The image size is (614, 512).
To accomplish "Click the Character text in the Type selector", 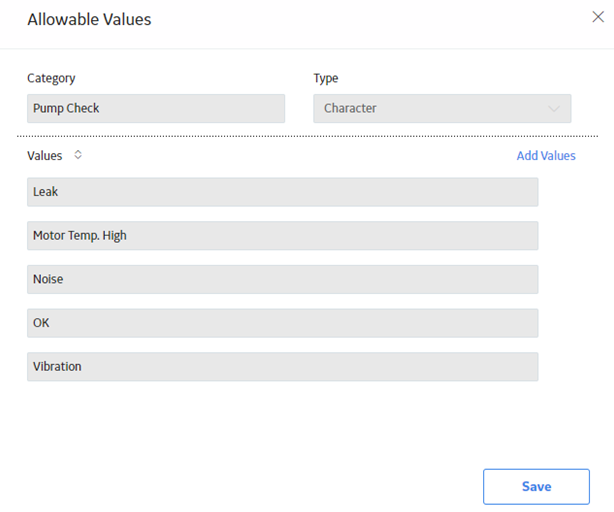I will pyautogui.click(x=350, y=108).
